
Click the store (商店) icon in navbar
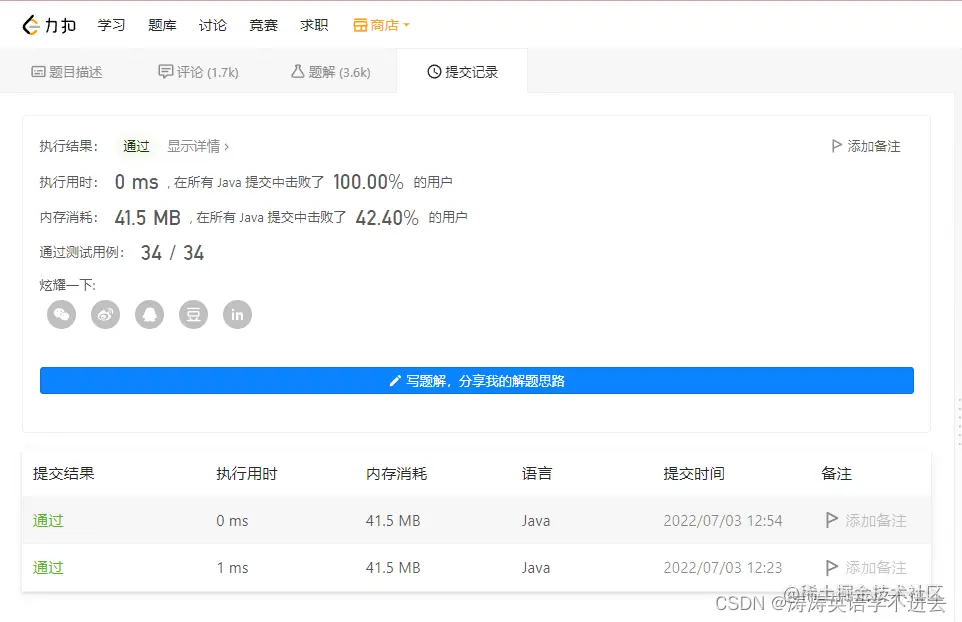[360, 25]
